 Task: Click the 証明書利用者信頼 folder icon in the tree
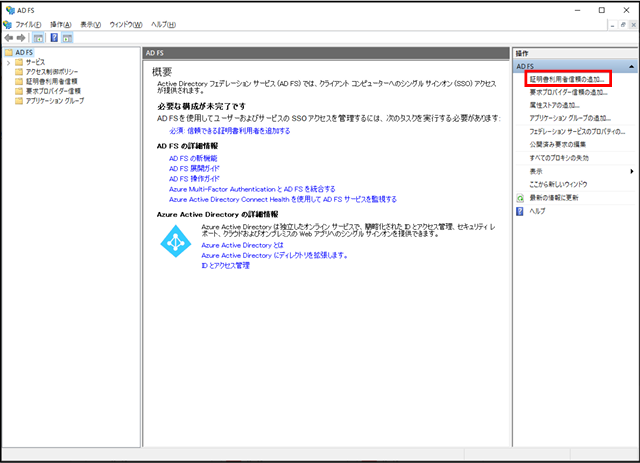pyautogui.click(x=19, y=81)
